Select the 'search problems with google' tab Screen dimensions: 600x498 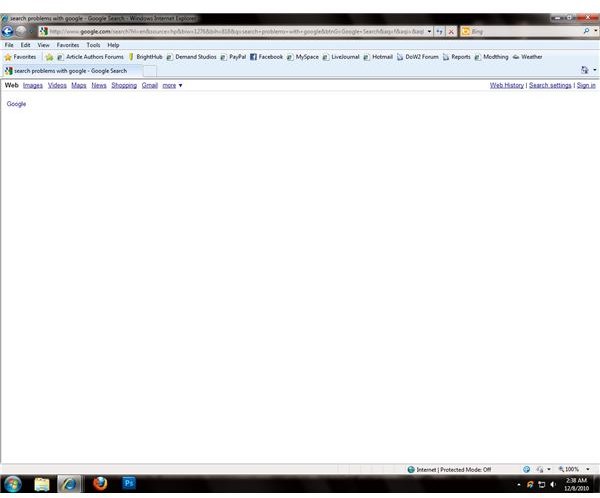(72, 71)
